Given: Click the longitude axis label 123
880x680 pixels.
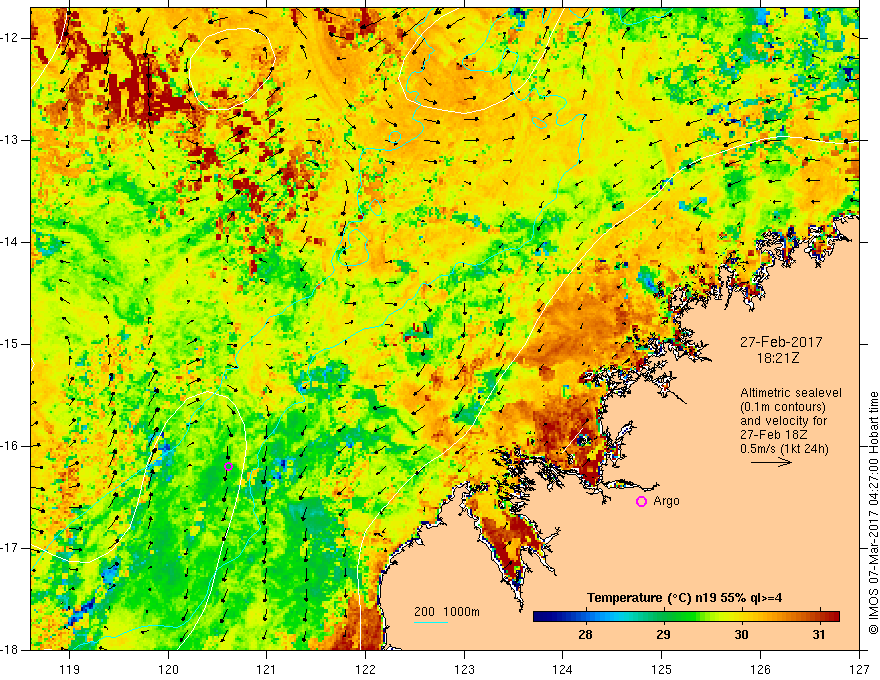Looking at the screenshot, I should 464,669.
